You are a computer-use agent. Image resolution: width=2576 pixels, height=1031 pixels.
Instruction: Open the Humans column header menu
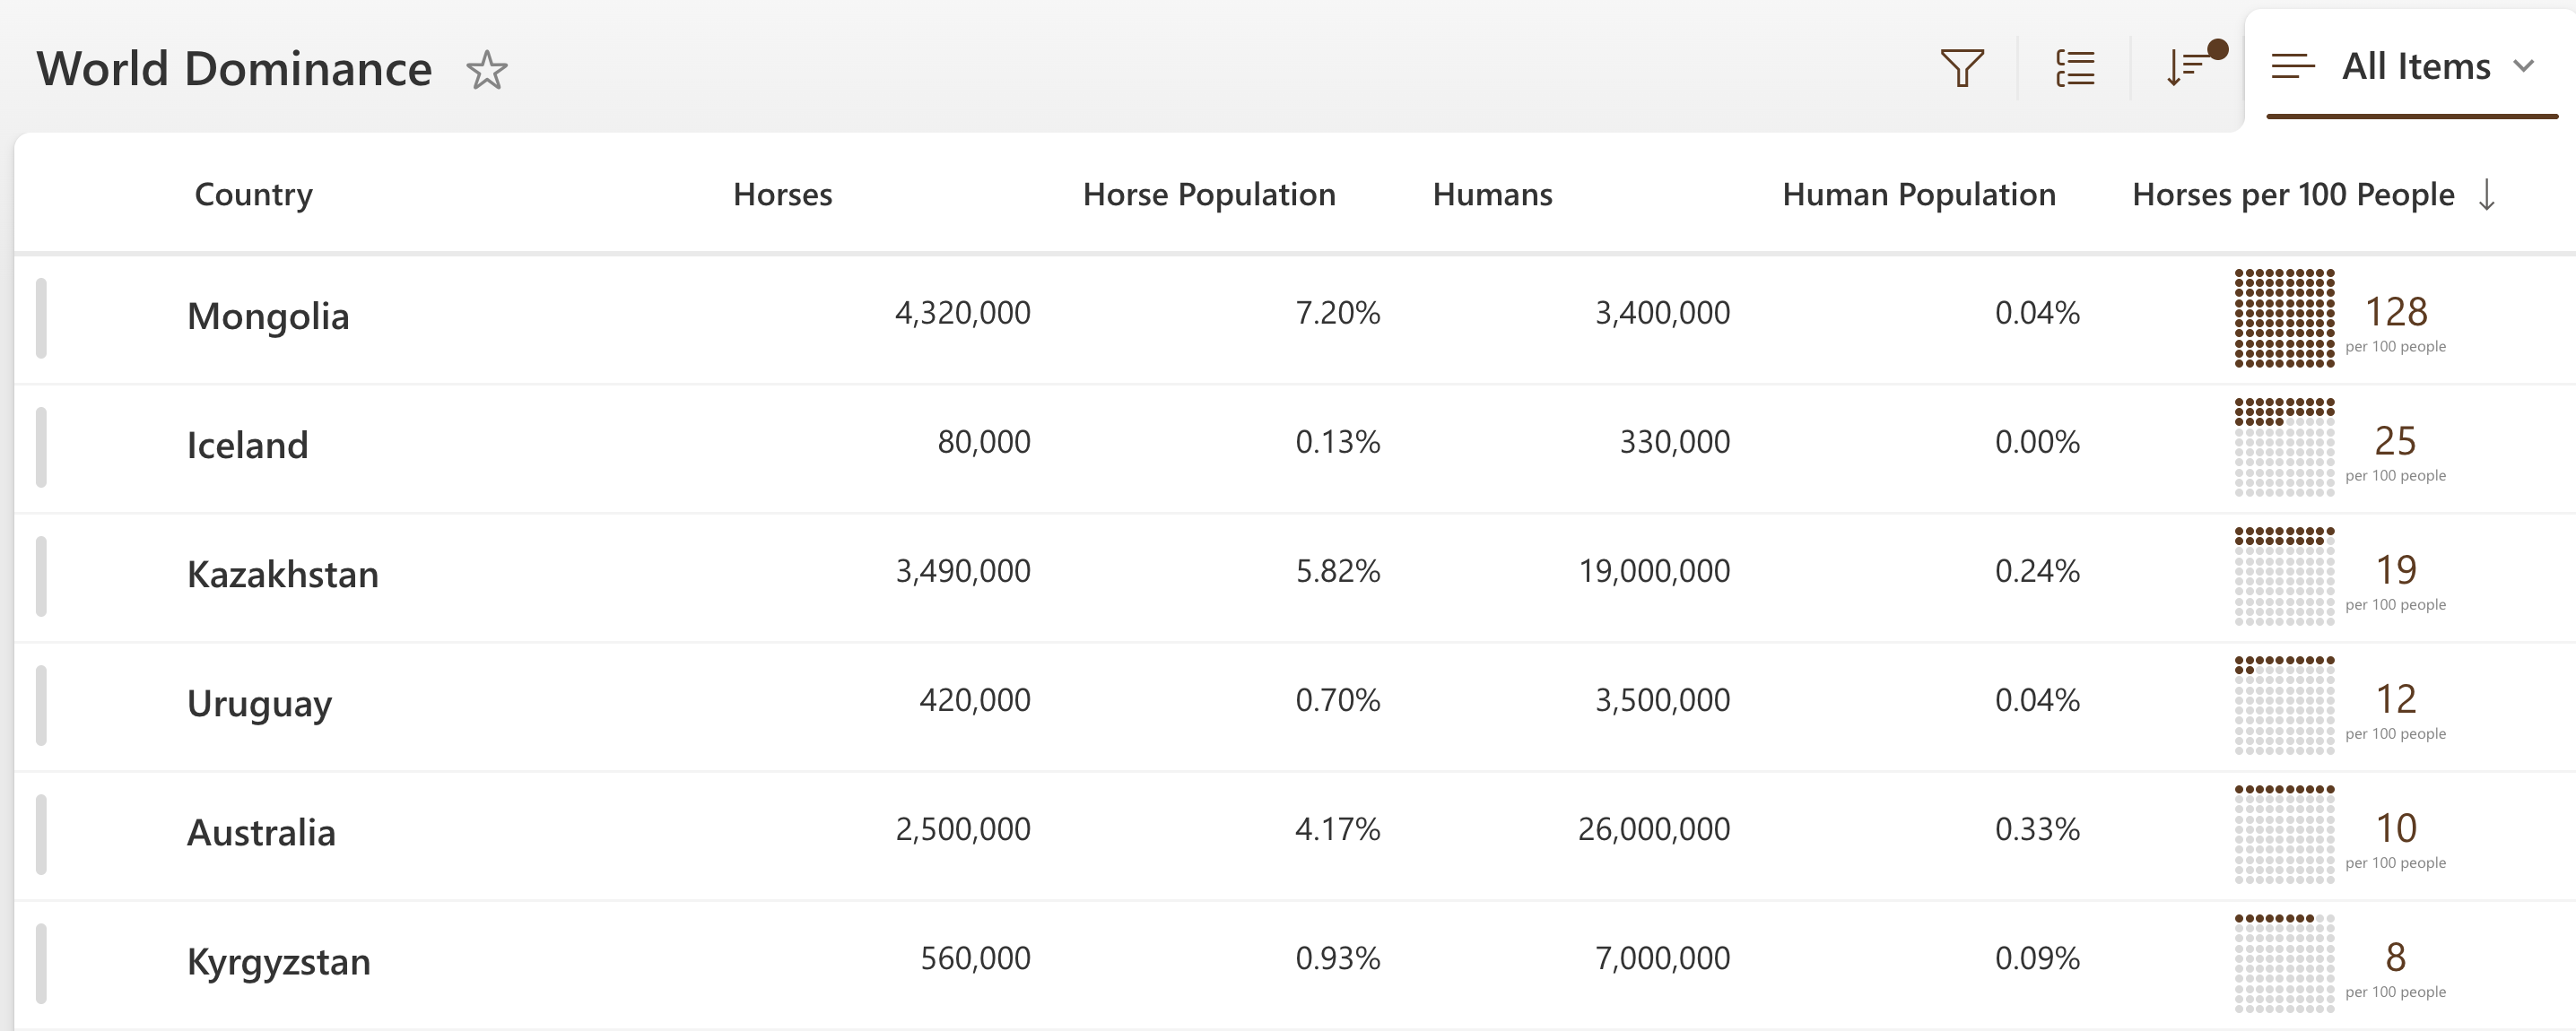pos(1492,194)
